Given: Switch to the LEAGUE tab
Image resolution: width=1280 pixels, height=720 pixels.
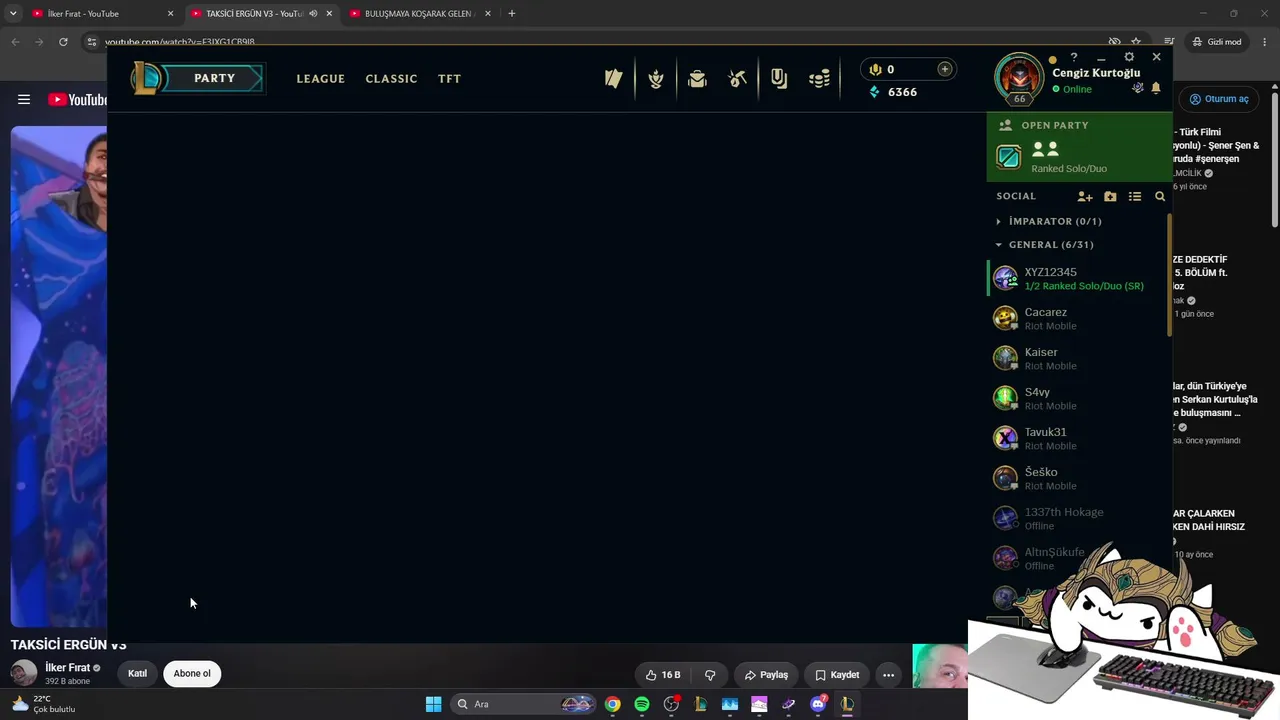Looking at the screenshot, I should 321,79.
